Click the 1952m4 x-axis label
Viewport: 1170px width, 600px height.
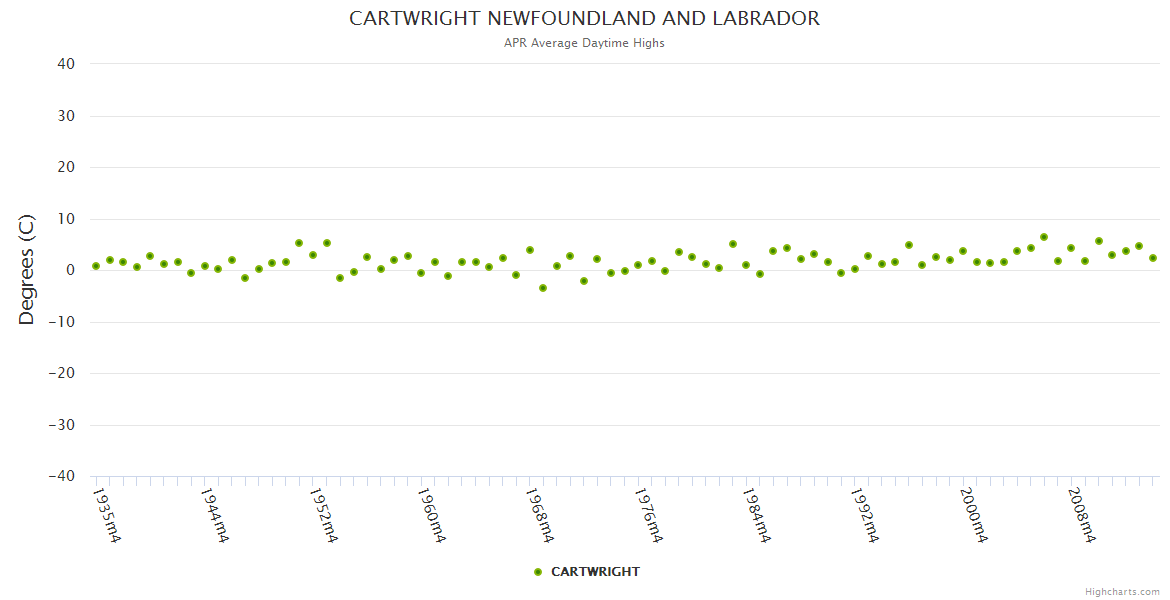pos(323,515)
